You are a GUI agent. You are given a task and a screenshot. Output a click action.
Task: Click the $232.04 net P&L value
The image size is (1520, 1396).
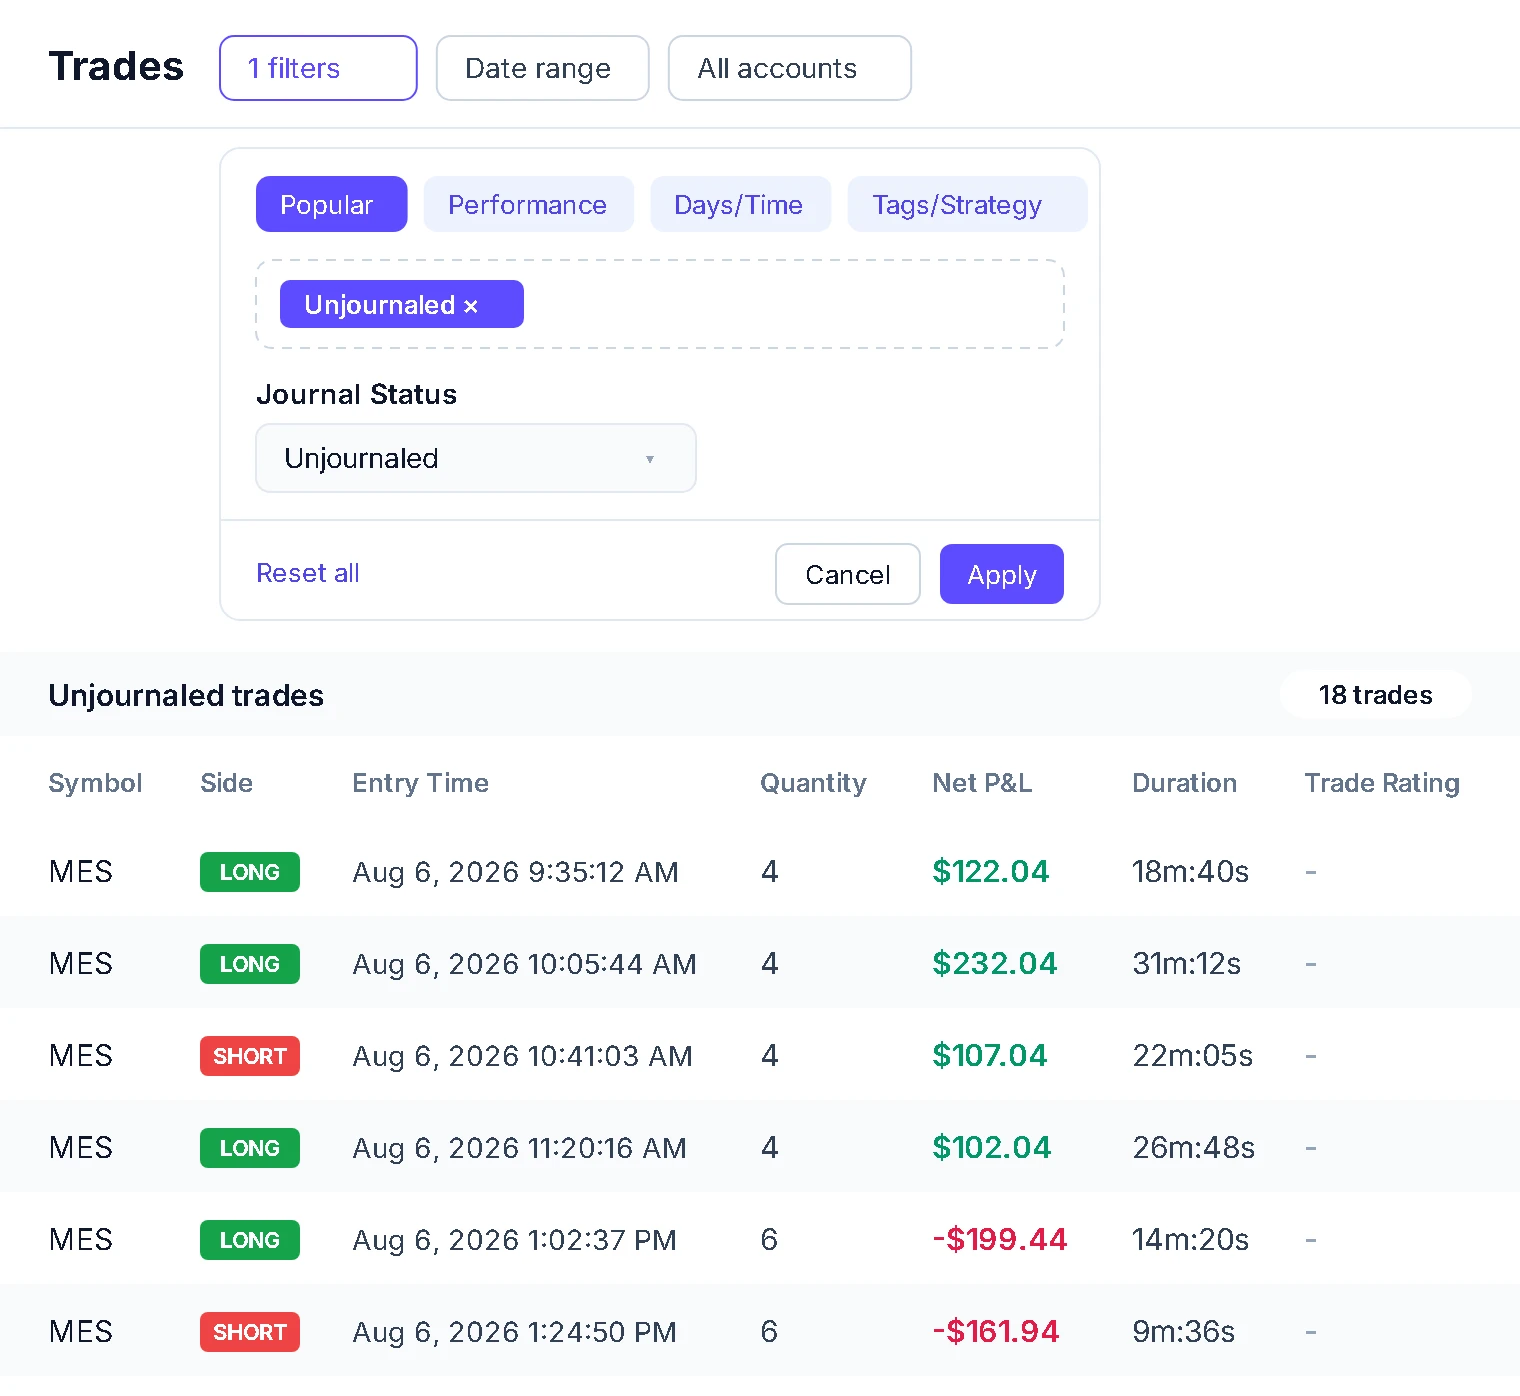pos(994,963)
